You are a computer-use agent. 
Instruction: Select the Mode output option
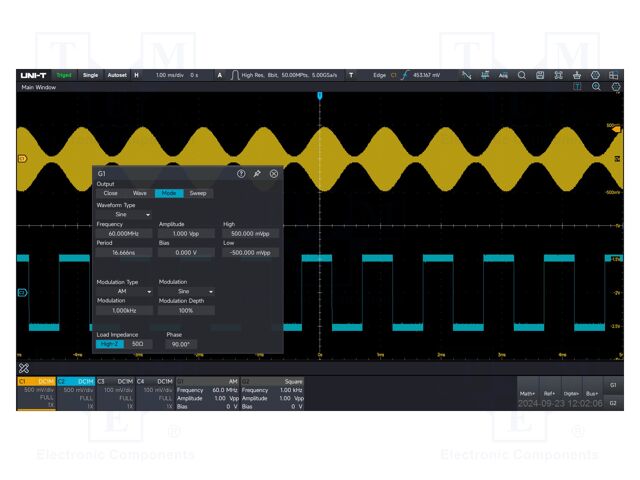pyautogui.click(x=169, y=193)
